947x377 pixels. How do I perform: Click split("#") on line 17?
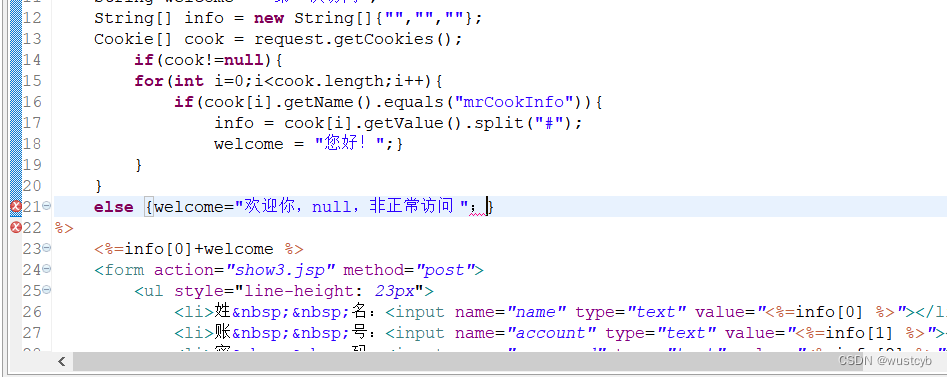point(523,123)
